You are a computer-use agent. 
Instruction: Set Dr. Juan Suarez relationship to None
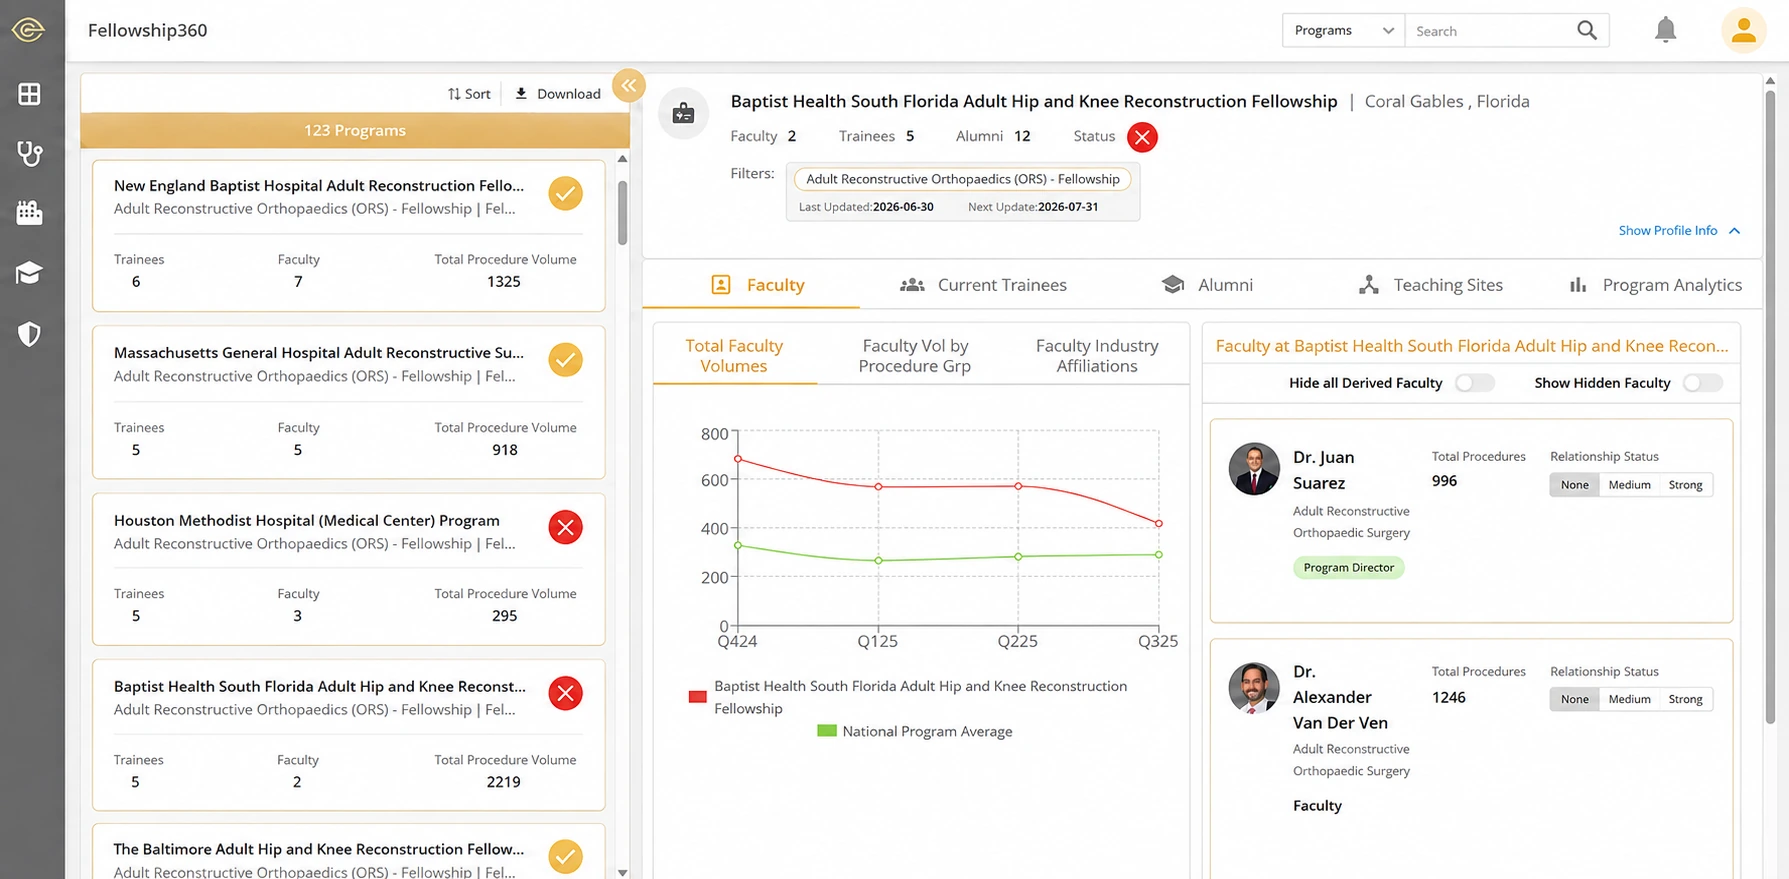(x=1574, y=485)
